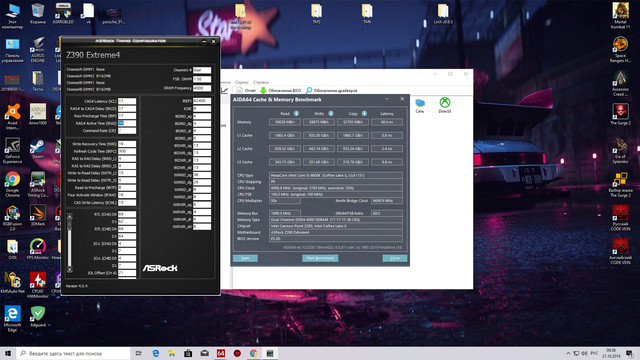Launch Steam from desktop
The height and width of the screenshot is (360, 640).
coord(38,149)
